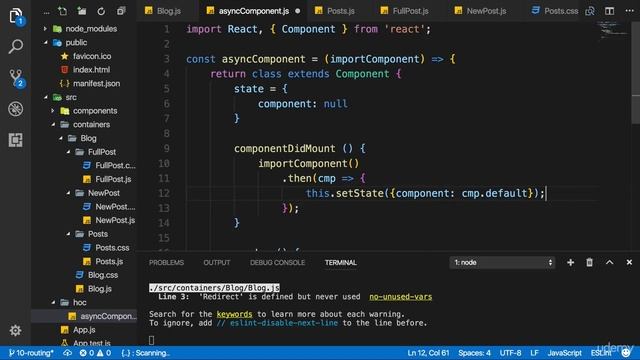Open index.html in explorer
Screen dimensions: 640x360
[91, 70]
